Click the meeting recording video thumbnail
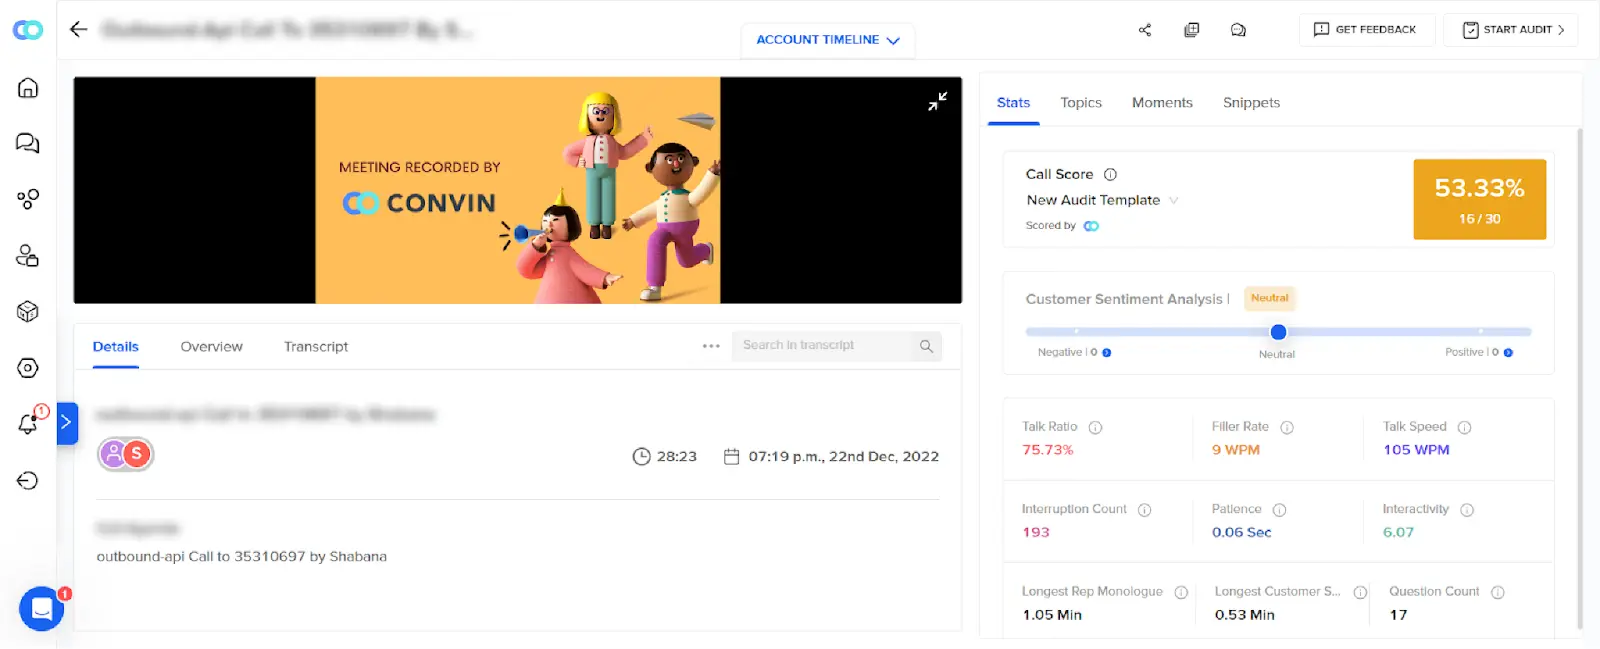This screenshot has width=1600, height=649. click(x=518, y=191)
